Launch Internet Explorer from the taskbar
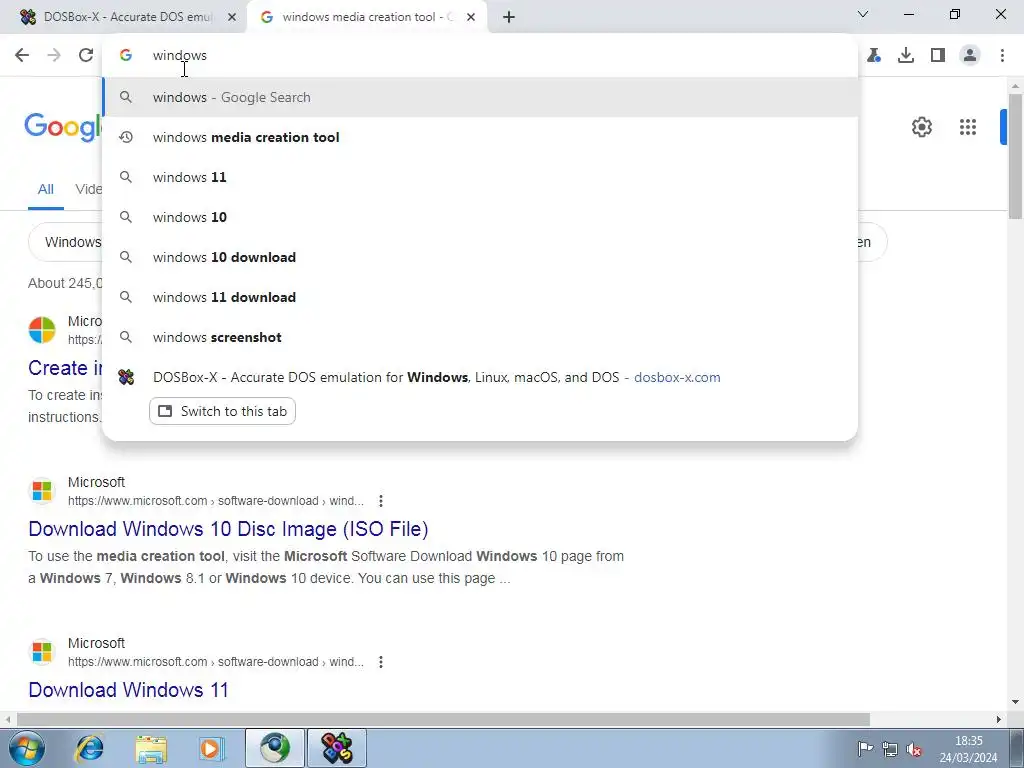Image resolution: width=1024 pixels, height=768 pixels. 89,748
